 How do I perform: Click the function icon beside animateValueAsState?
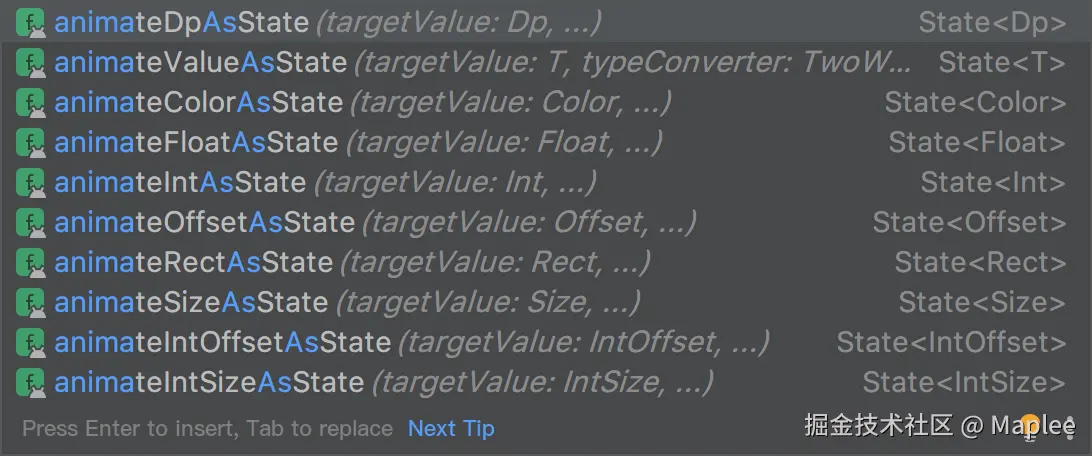click(31, 63)
